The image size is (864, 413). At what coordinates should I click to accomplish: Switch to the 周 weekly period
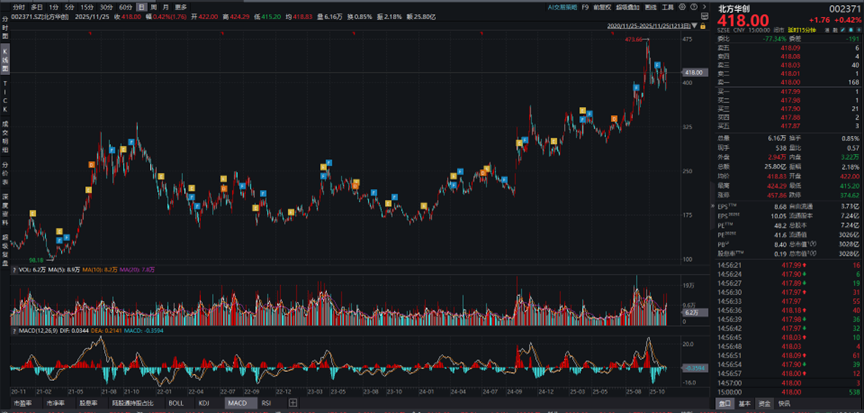154,6
